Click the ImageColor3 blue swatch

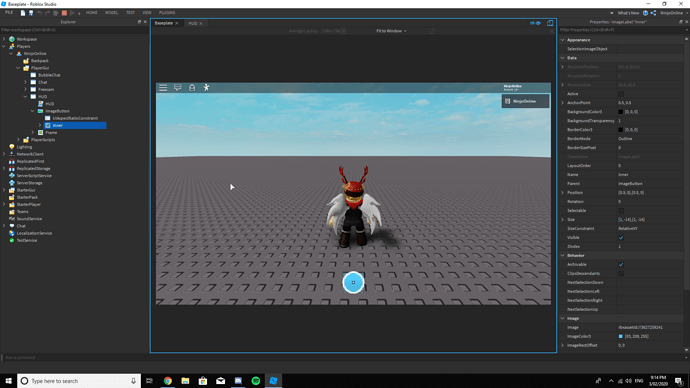[x=620, y=337]
